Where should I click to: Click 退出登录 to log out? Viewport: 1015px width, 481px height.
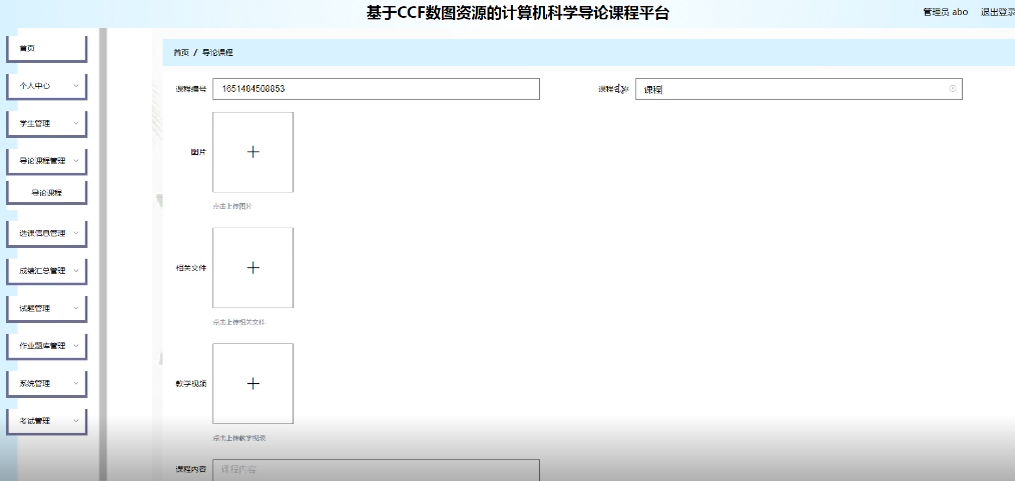(x=998, y=12)
